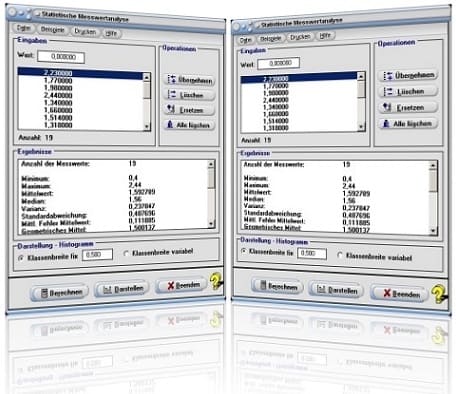Click value list scroll up arrow, right window
456x394 pixels.
pos(361,76)
